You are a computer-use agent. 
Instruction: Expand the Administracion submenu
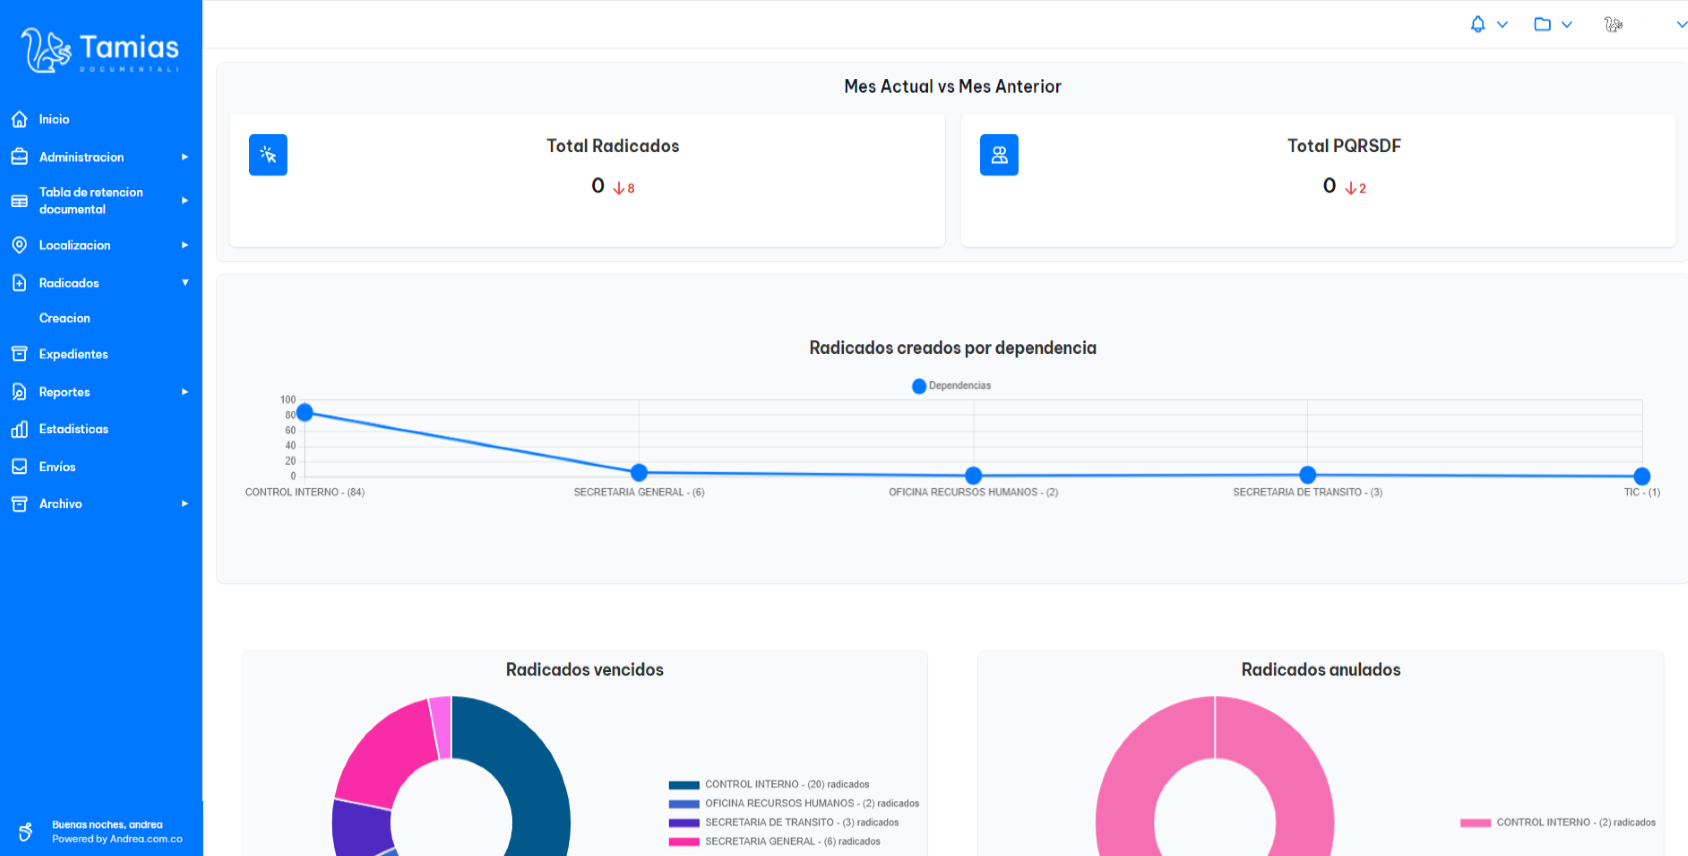tap(184, 157)
